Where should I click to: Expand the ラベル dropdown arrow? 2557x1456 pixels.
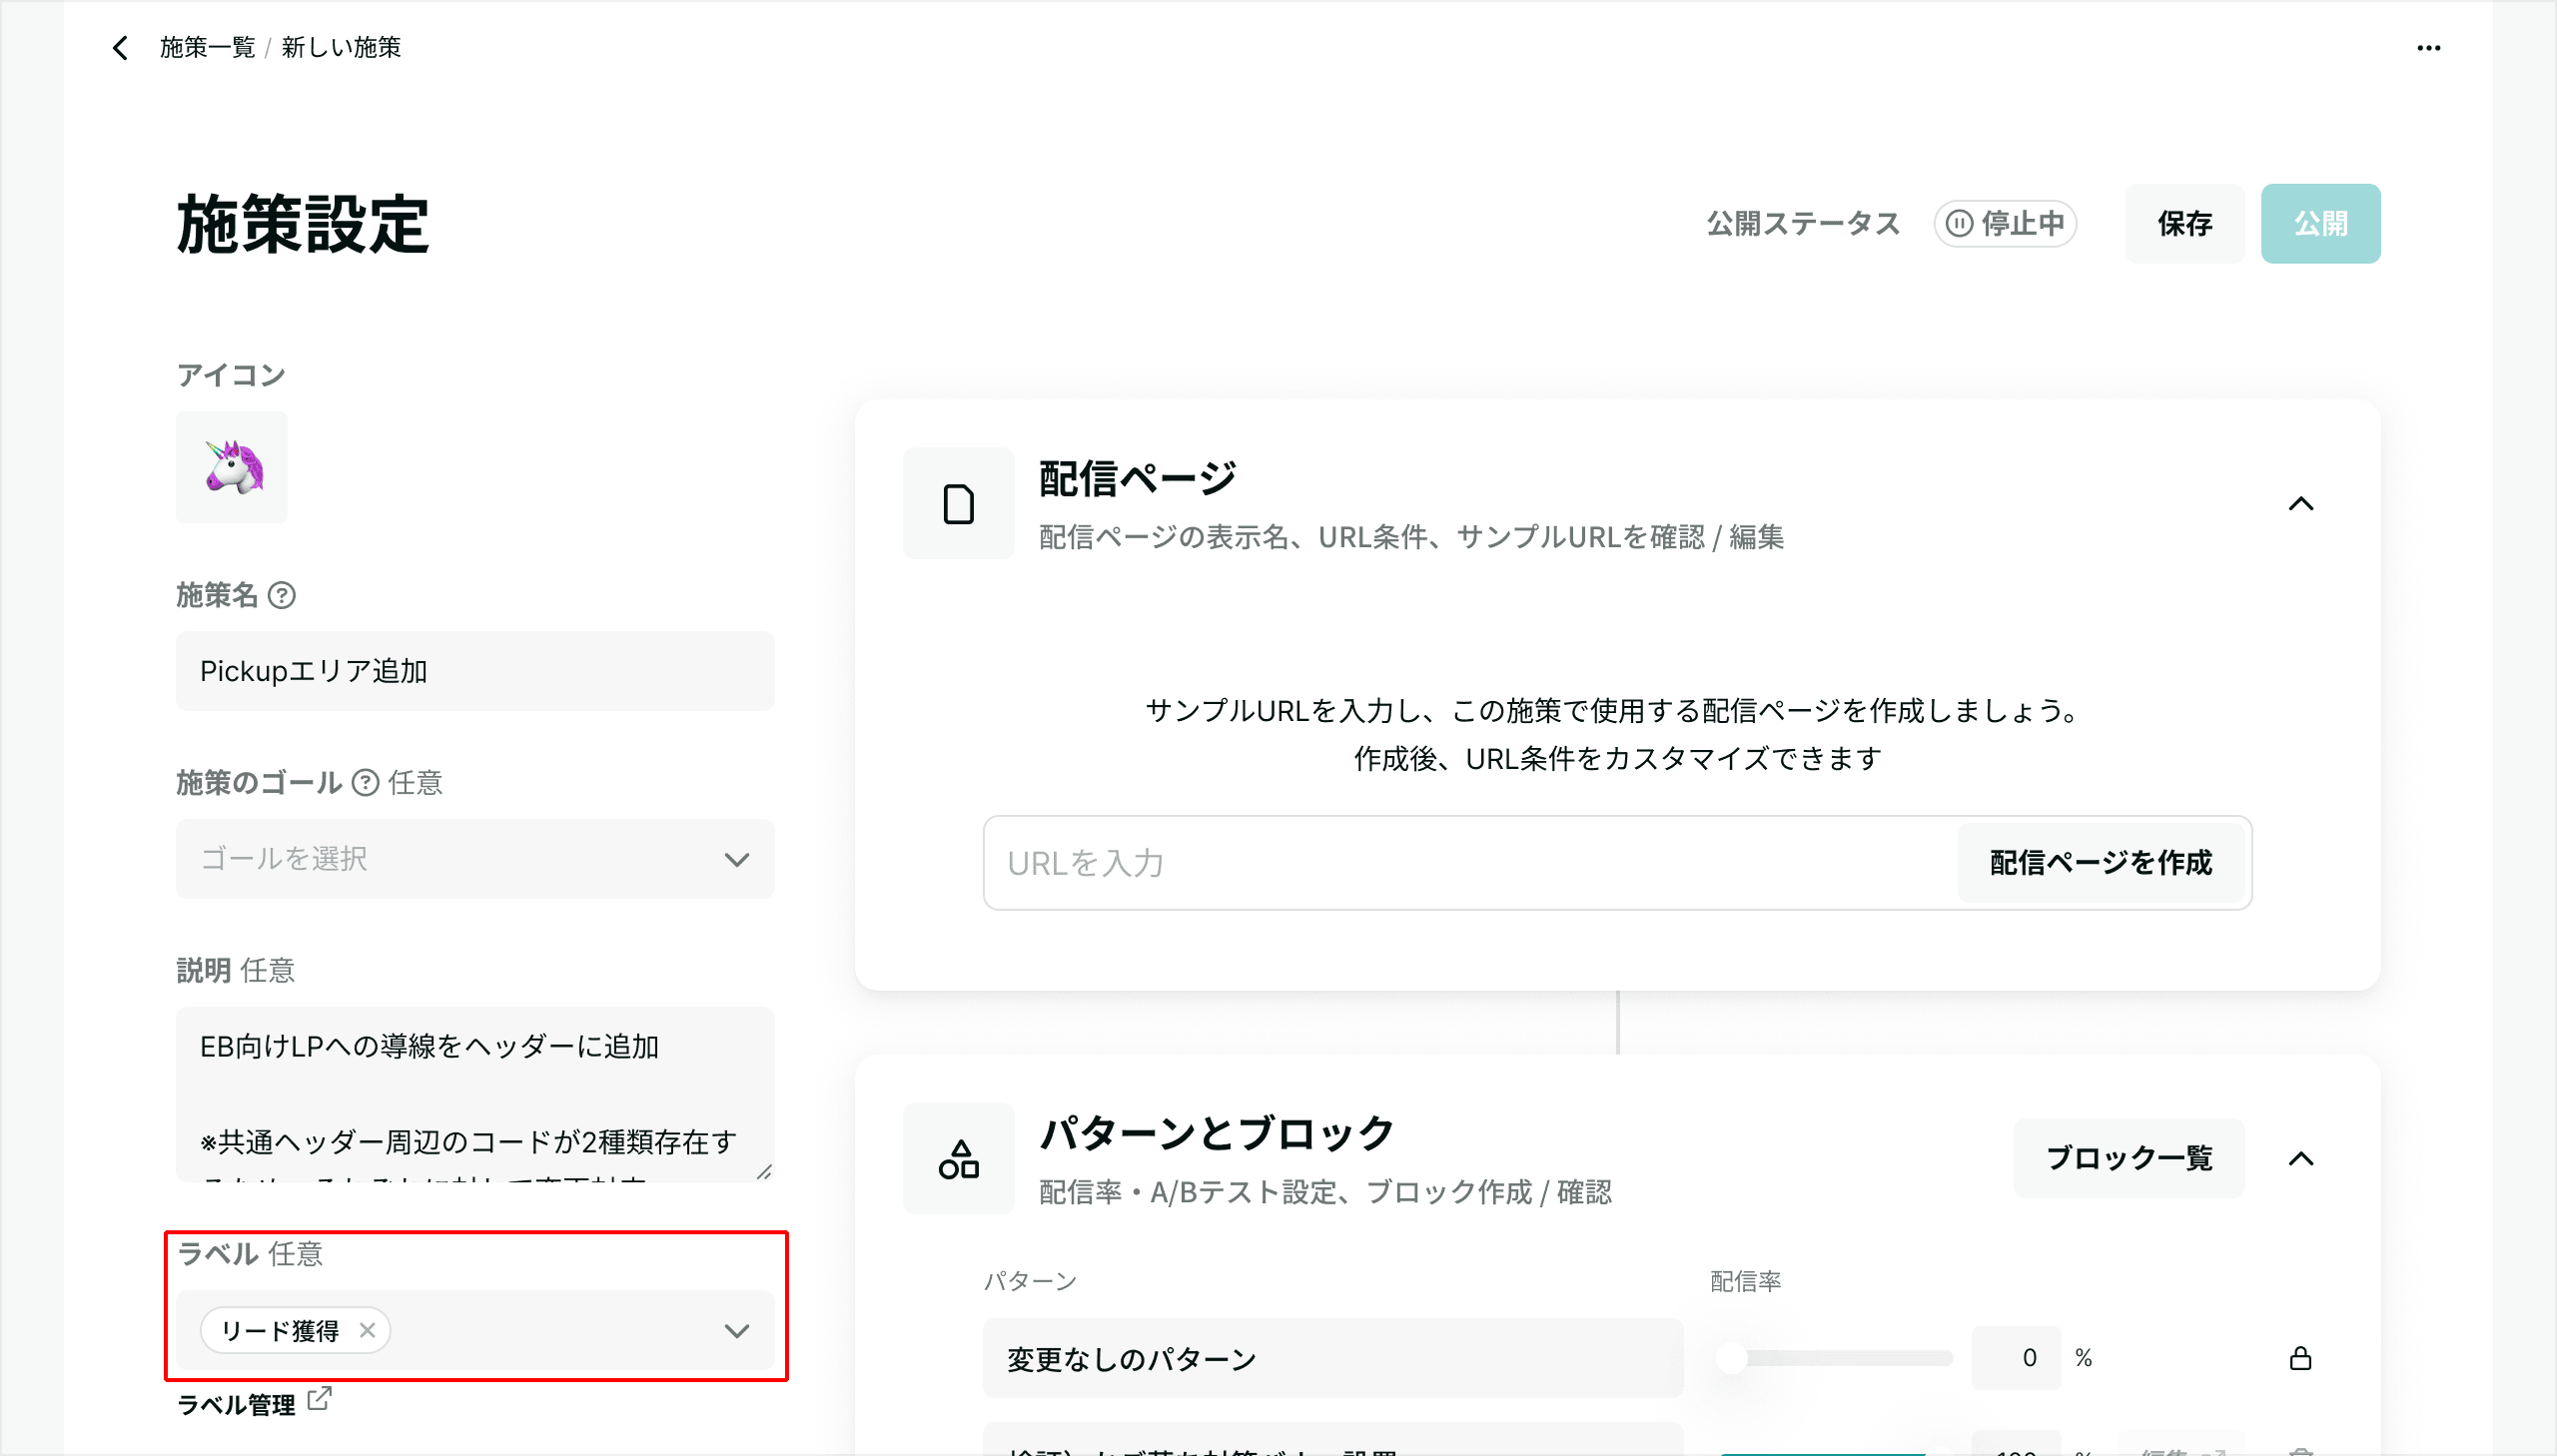[x=737, y=1331]
